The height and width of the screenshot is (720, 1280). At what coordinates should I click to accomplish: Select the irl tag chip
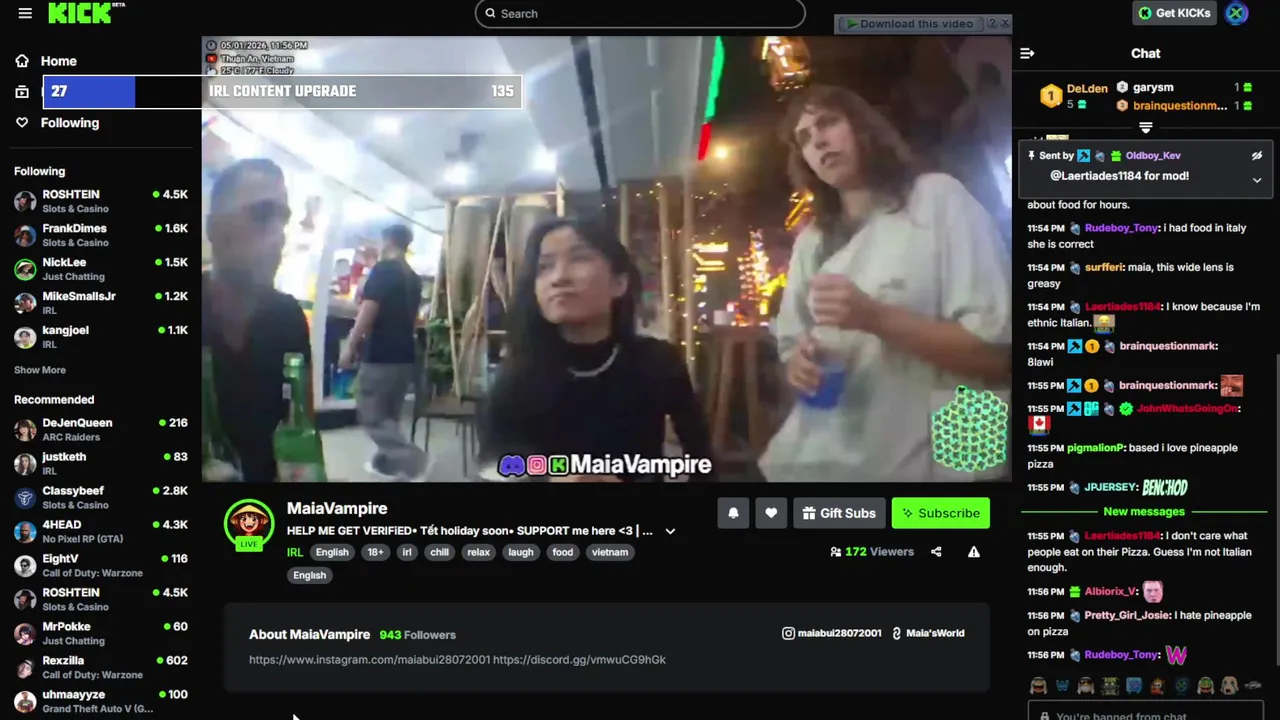[x=407, y=552]
